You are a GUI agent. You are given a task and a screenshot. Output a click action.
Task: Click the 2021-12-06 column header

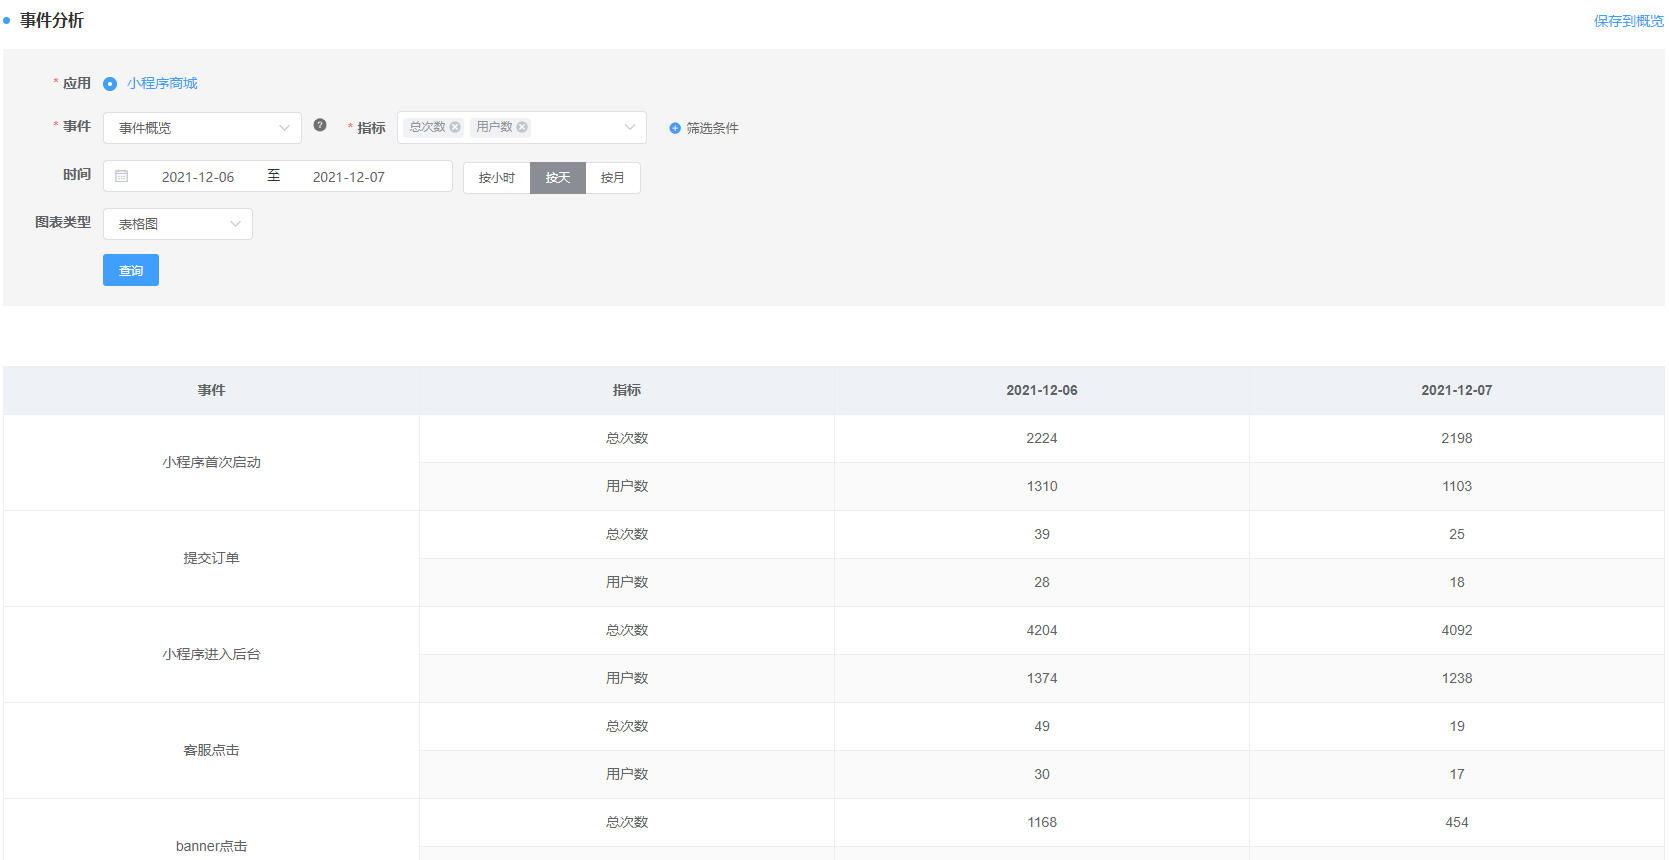[x=1042, y=390]
